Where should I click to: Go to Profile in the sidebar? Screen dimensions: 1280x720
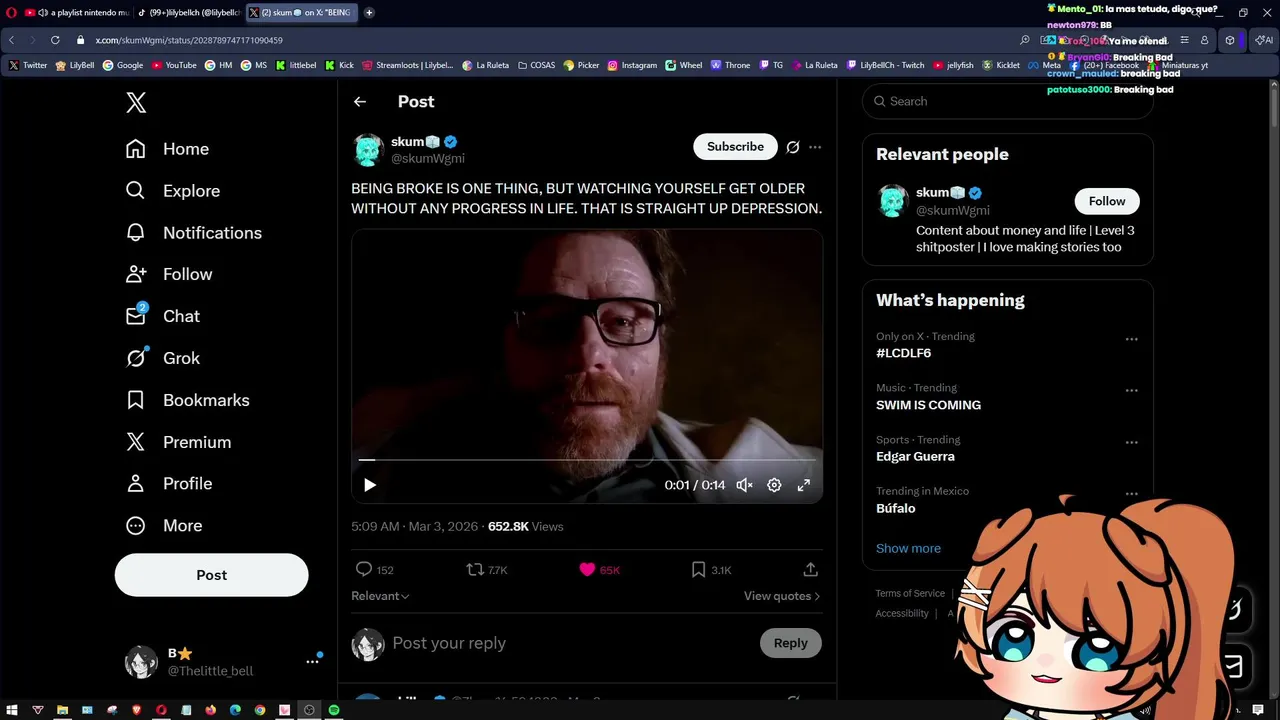click(168, 484)
